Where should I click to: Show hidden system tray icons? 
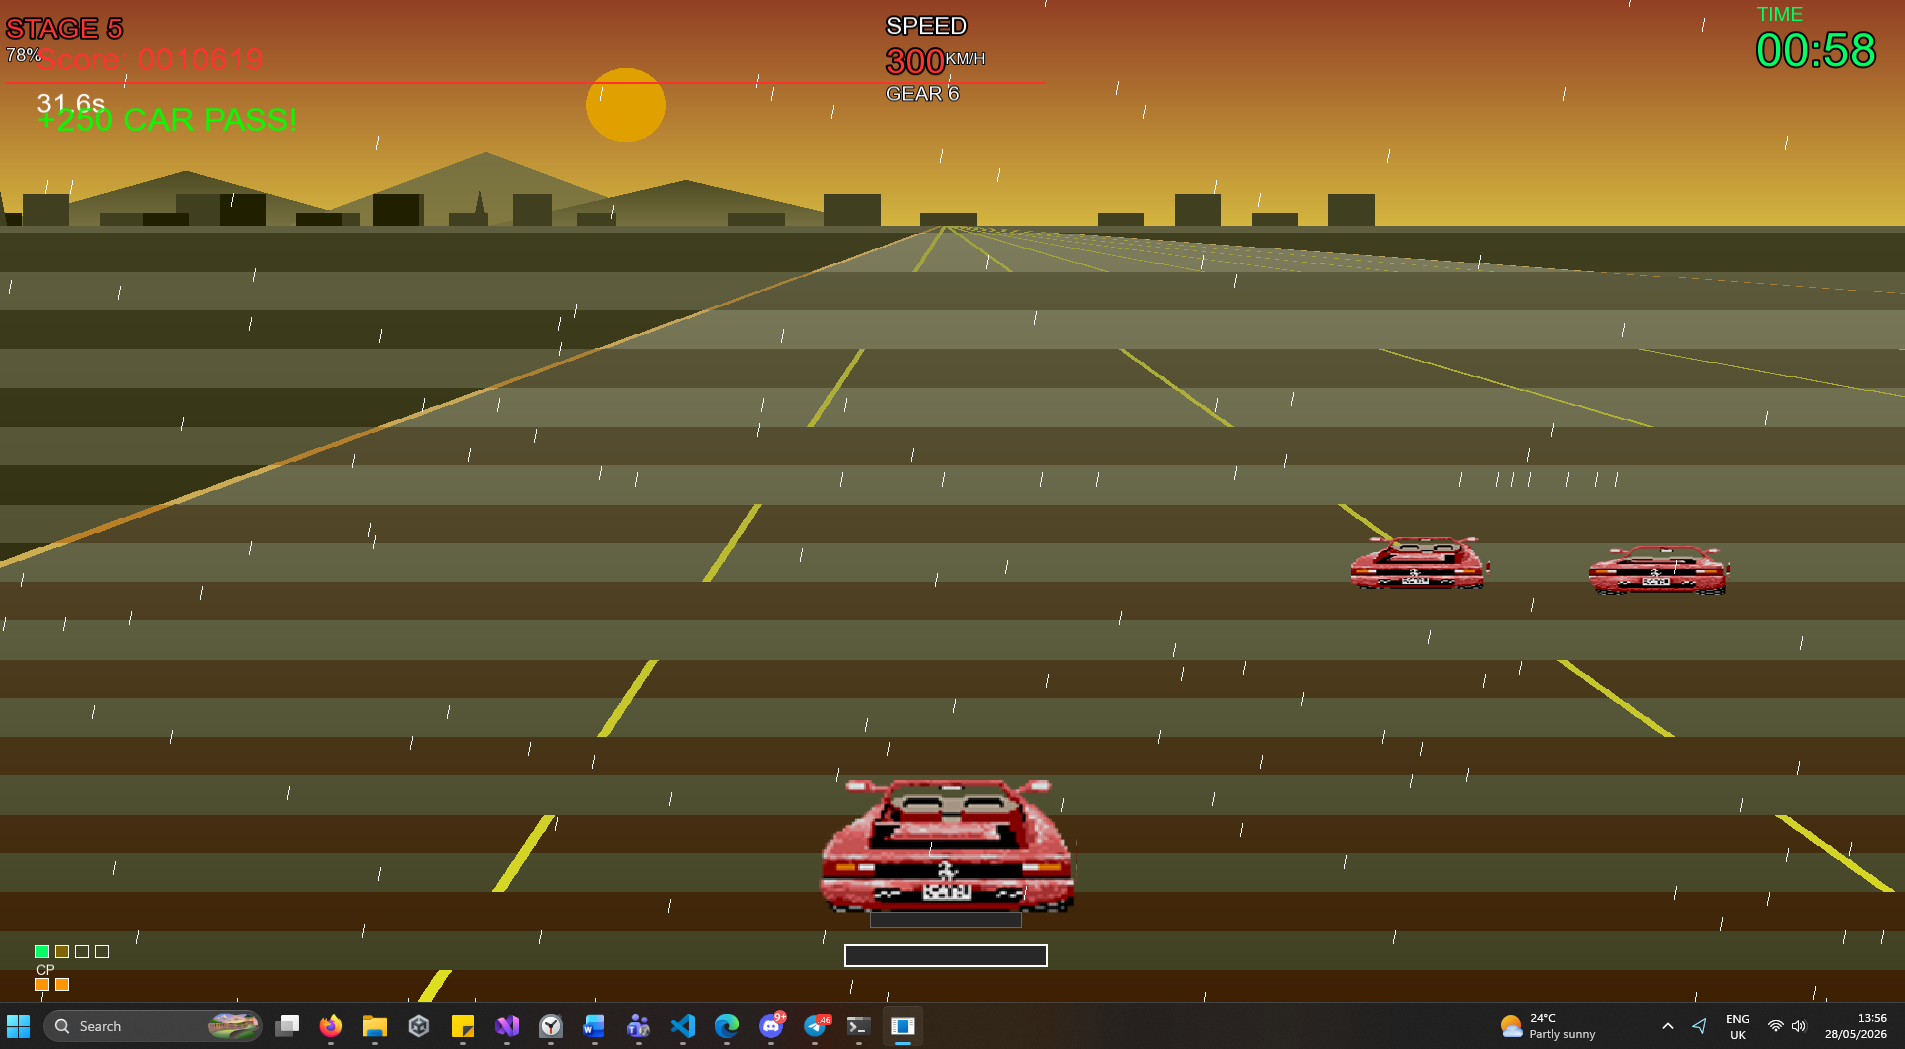(x=1668, y=1026)
